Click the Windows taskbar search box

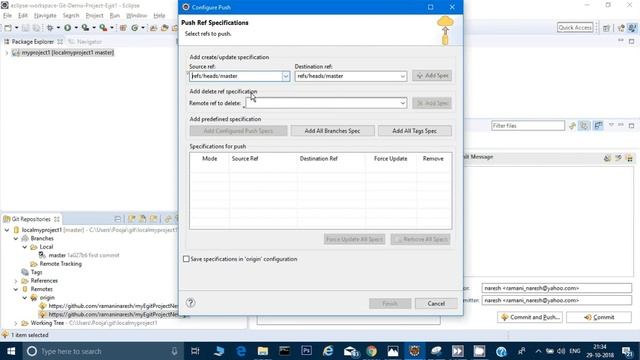click(102, 351)
